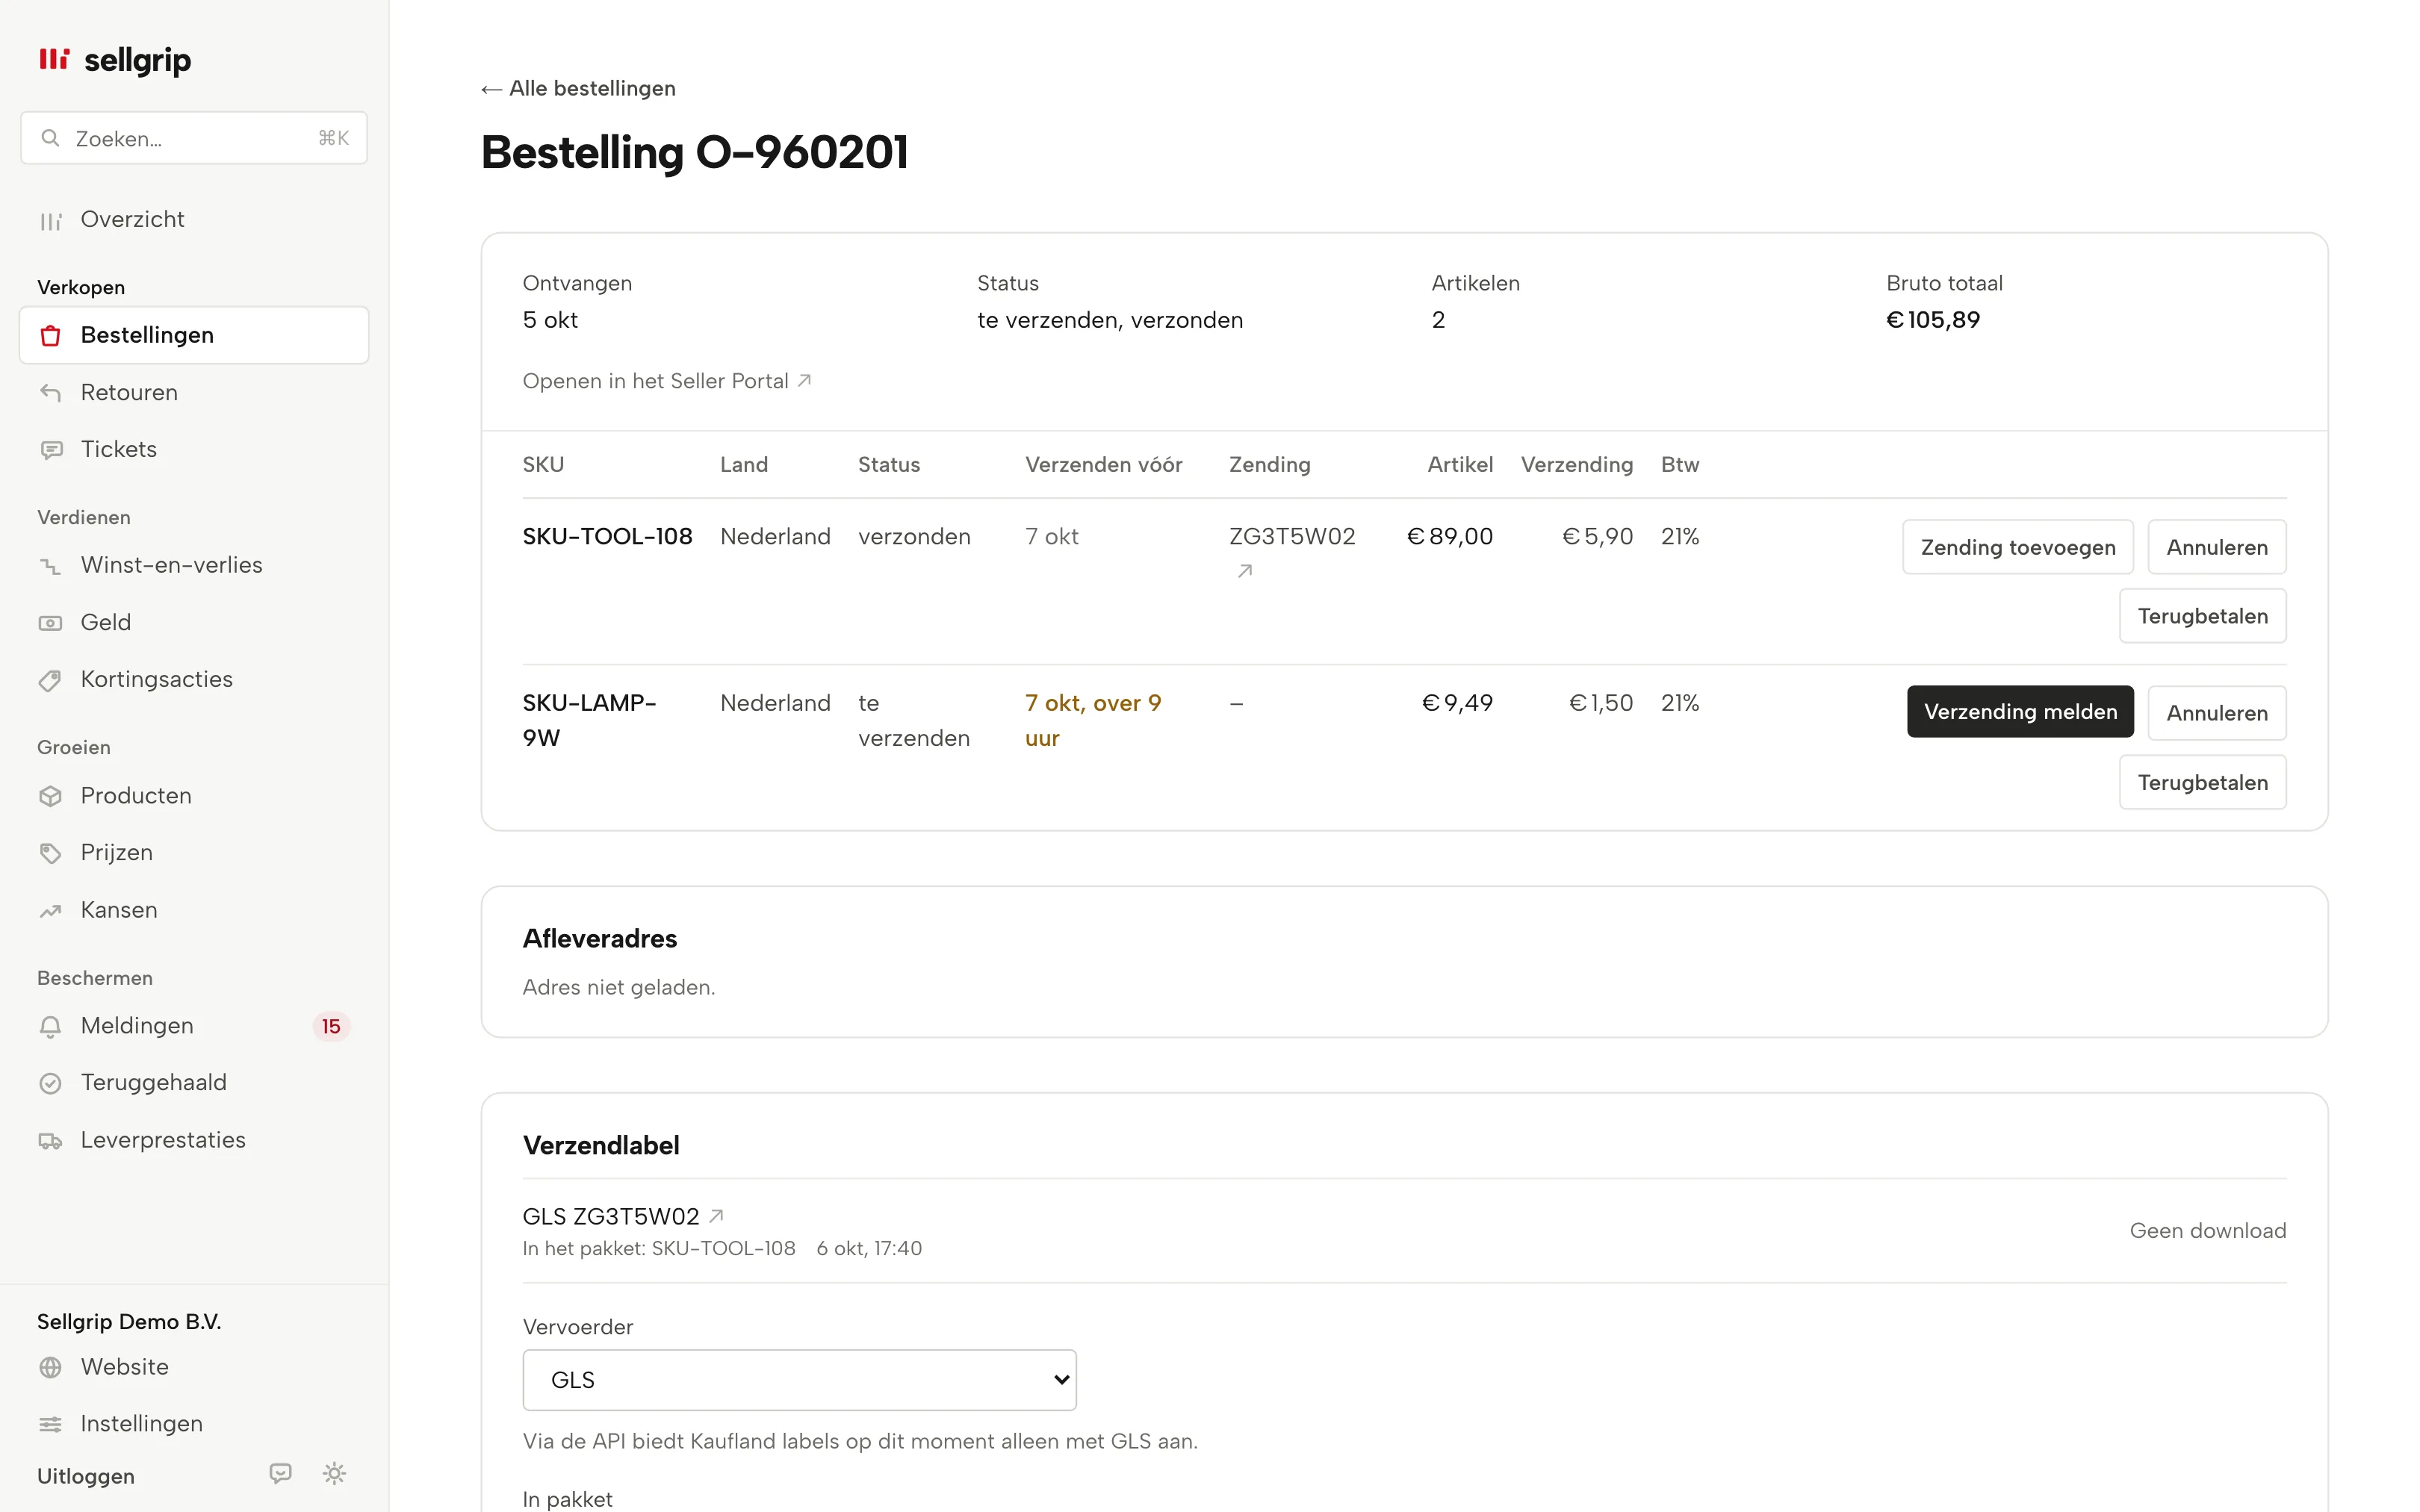Open GLS ZG3T5W02 label tracking link

click(x=623, y=1217)
